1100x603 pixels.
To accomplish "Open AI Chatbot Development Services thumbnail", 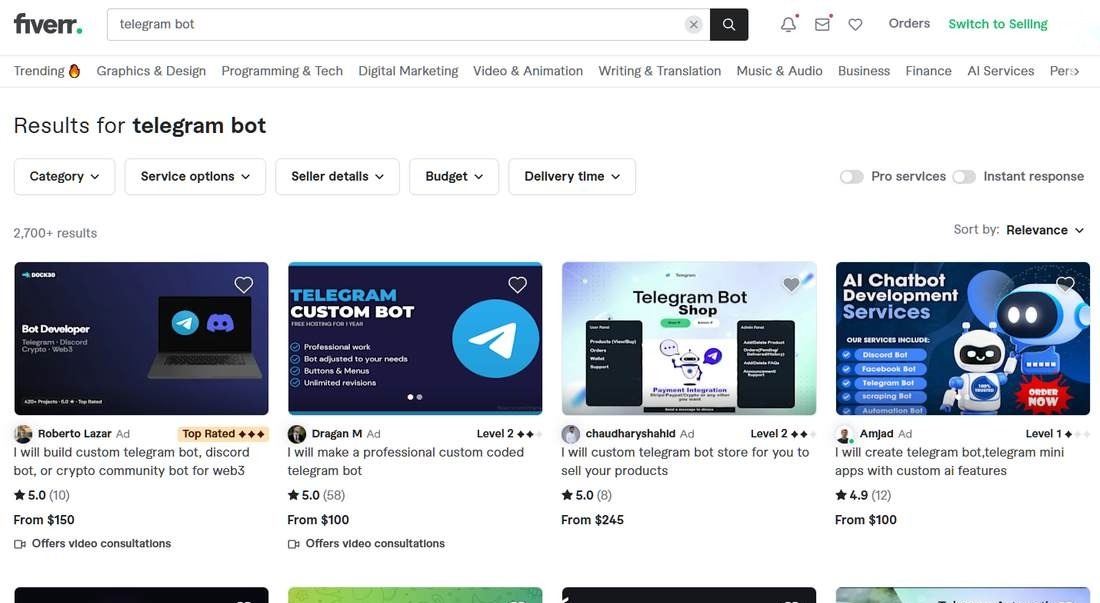I will [x=962, y=339].
